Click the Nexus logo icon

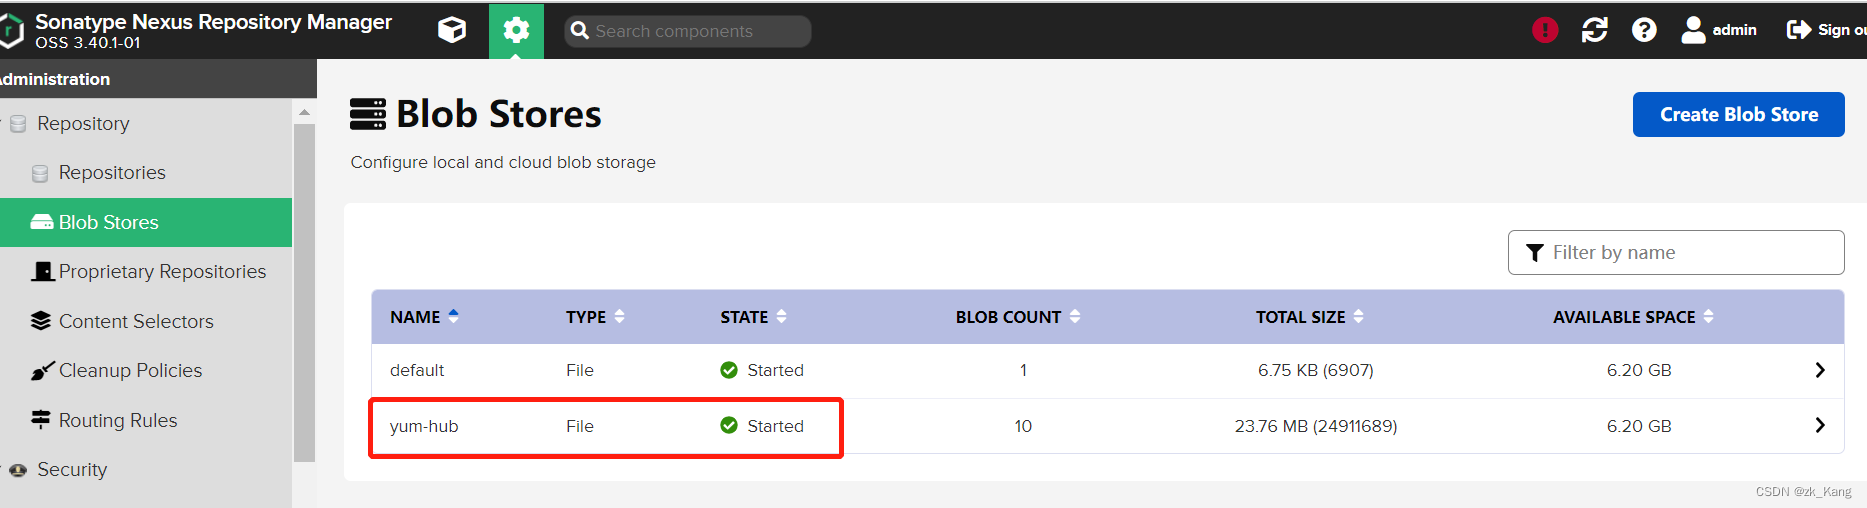point(12,31)
